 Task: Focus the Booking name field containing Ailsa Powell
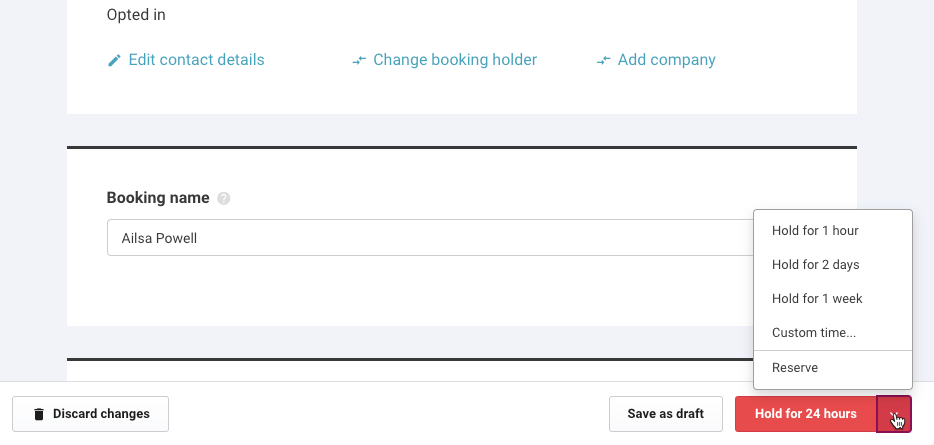[428, 238]
